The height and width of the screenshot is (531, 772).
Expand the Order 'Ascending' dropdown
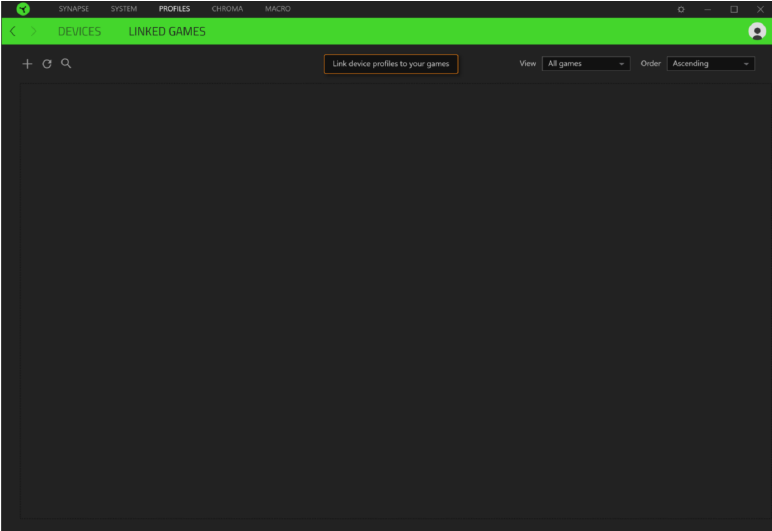point(710,63)
